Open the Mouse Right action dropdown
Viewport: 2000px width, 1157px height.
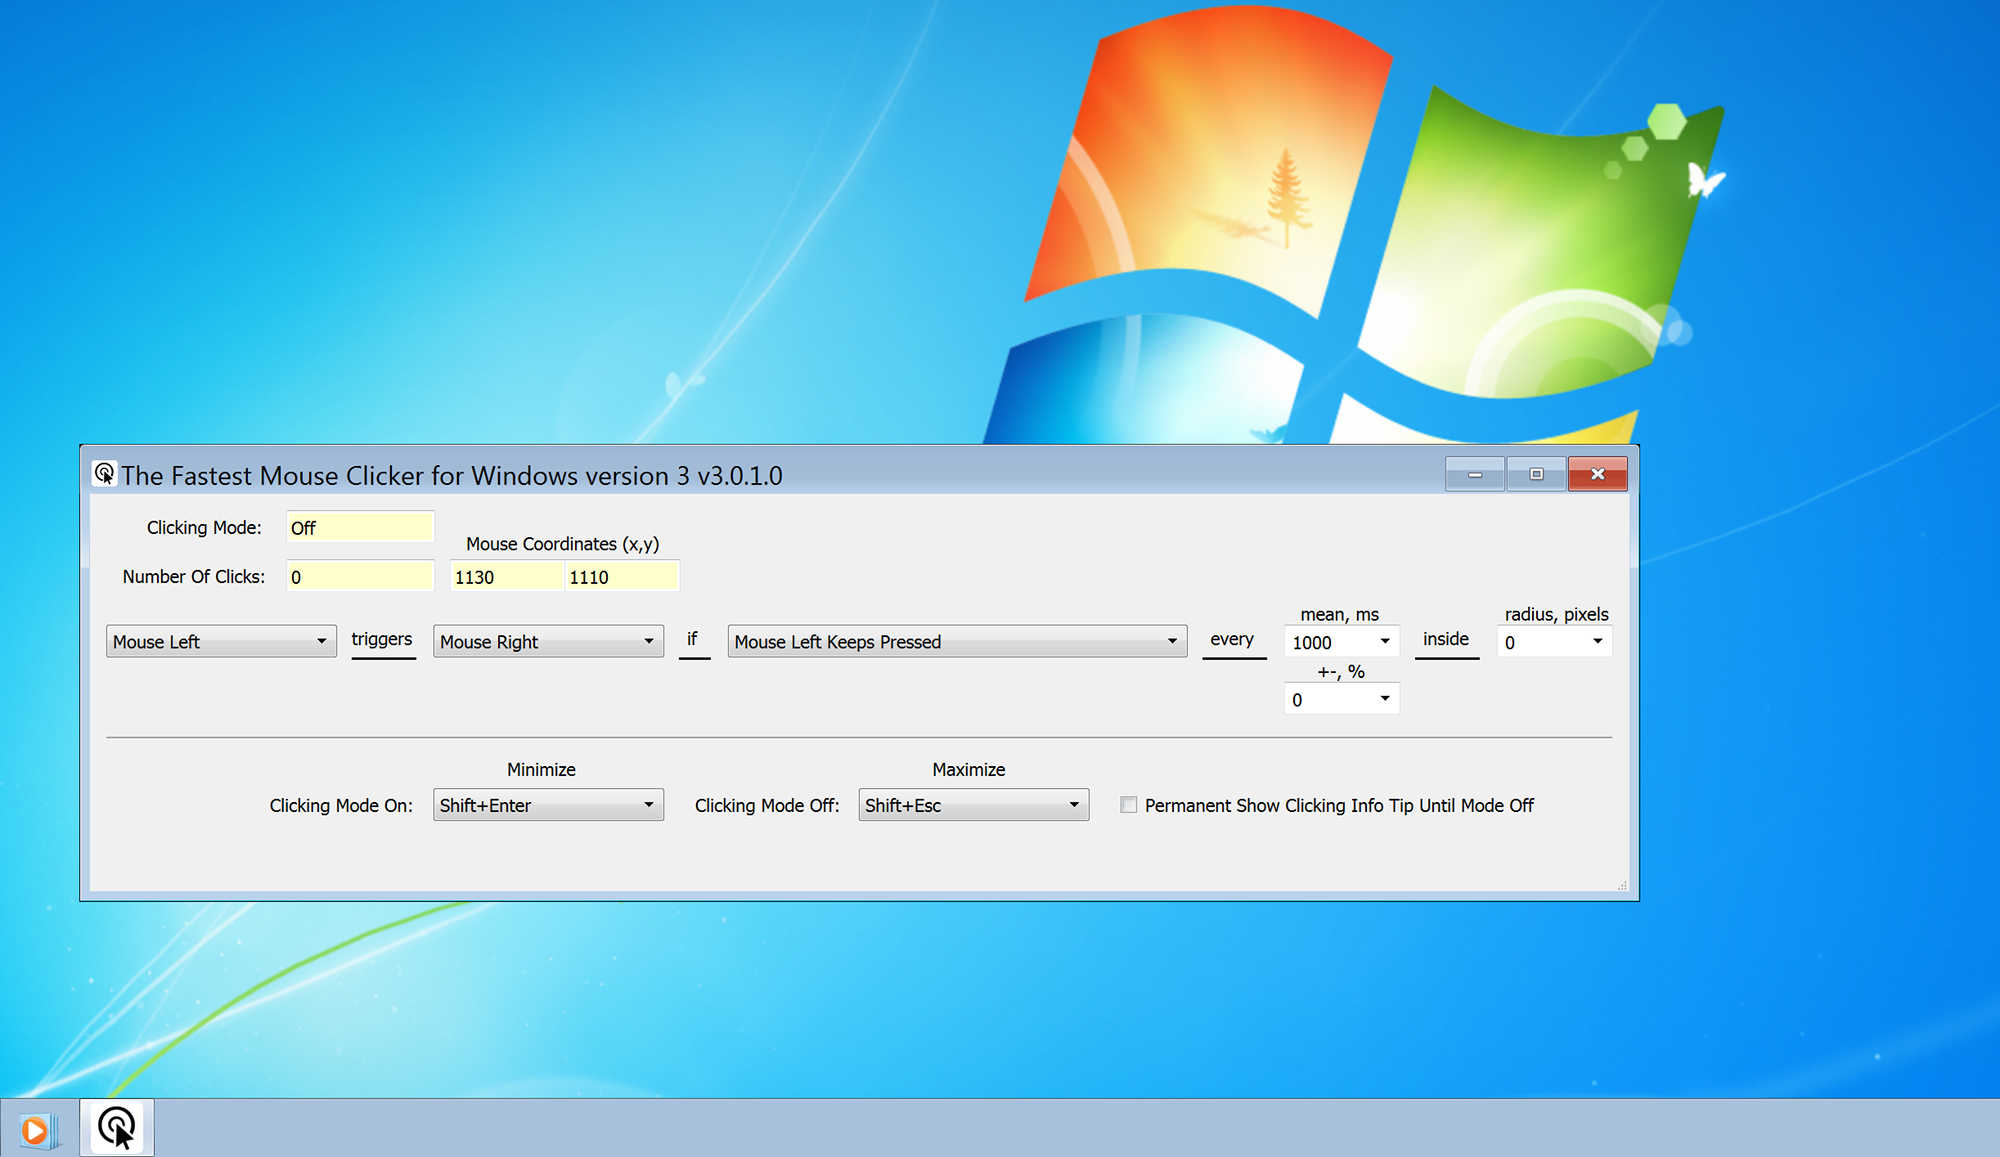[648, 641]
